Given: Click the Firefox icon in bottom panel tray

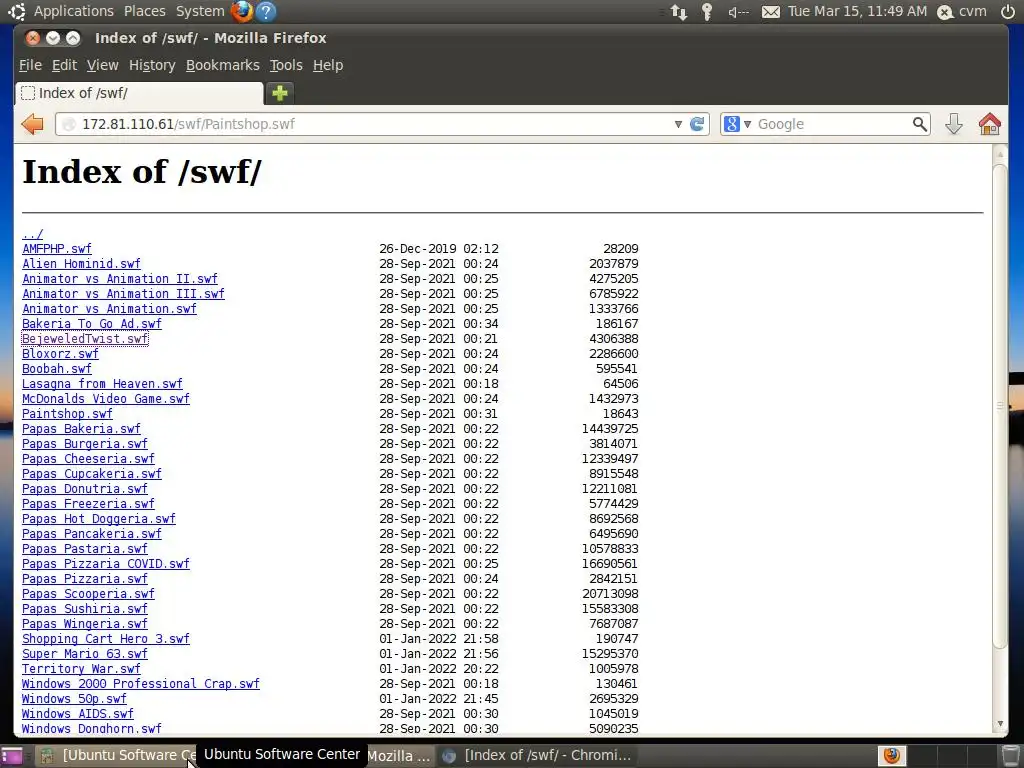Looking at the screenshot, I should click(891, 756).
